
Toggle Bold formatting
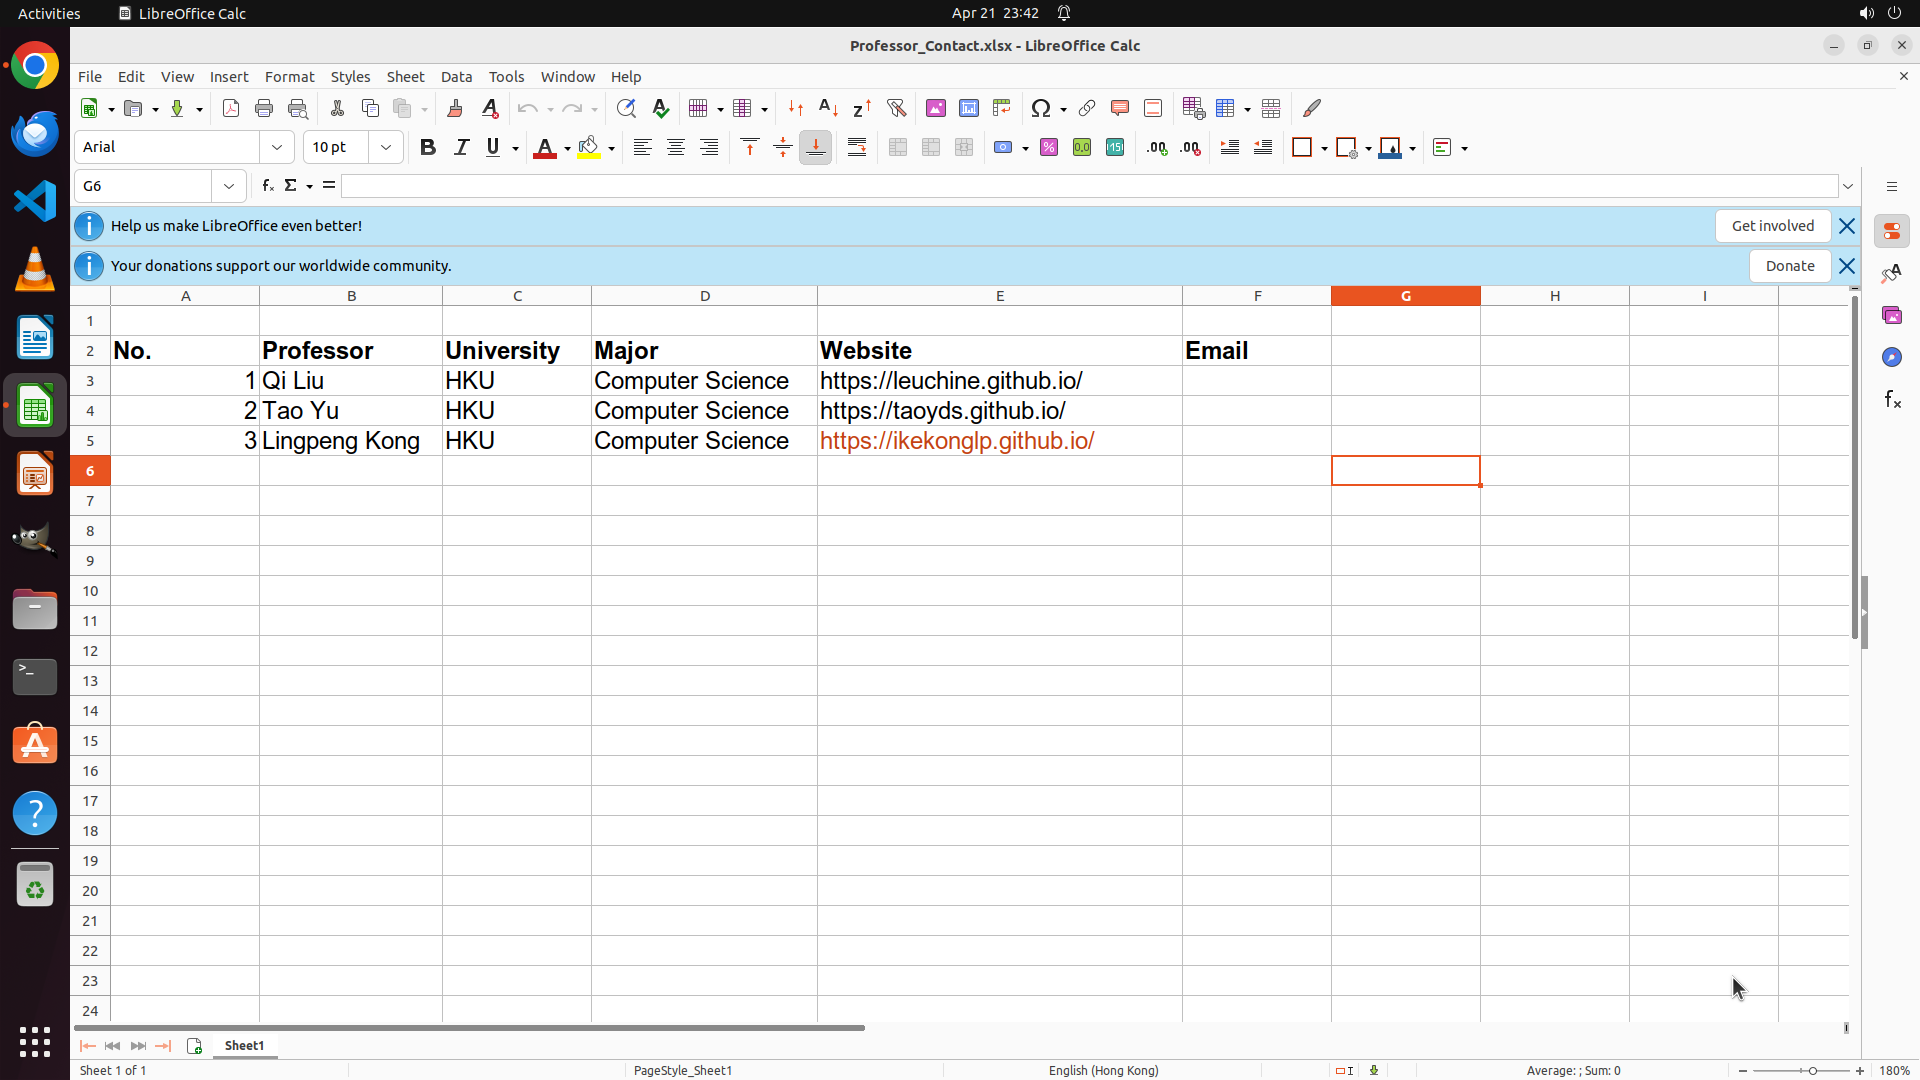click(x=428, y=148)
